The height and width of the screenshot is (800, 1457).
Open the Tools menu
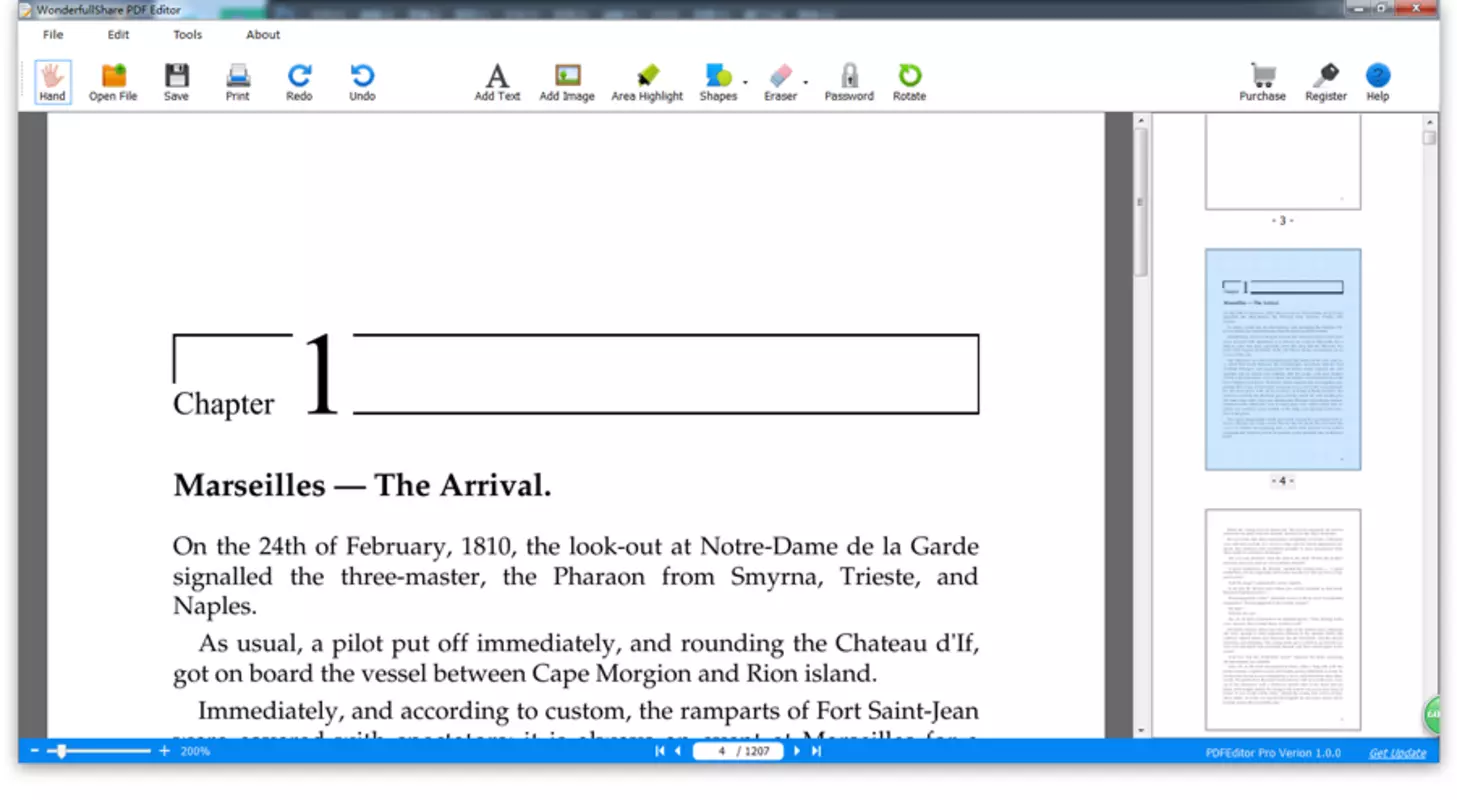click(187, 34)
